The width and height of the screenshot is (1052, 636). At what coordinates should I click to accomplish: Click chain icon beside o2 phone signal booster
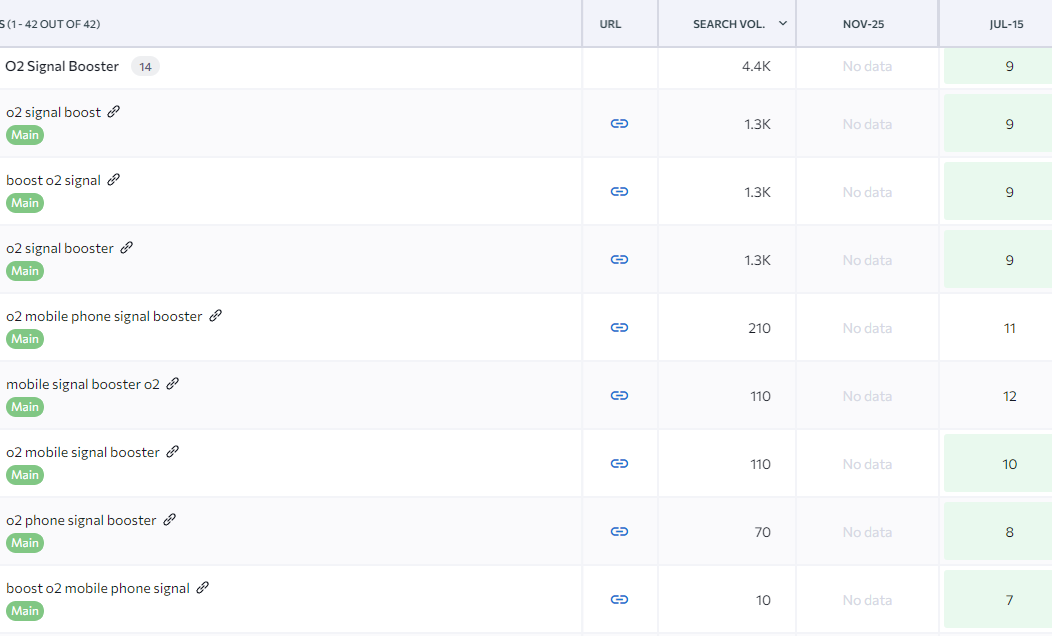click(170, 519)
